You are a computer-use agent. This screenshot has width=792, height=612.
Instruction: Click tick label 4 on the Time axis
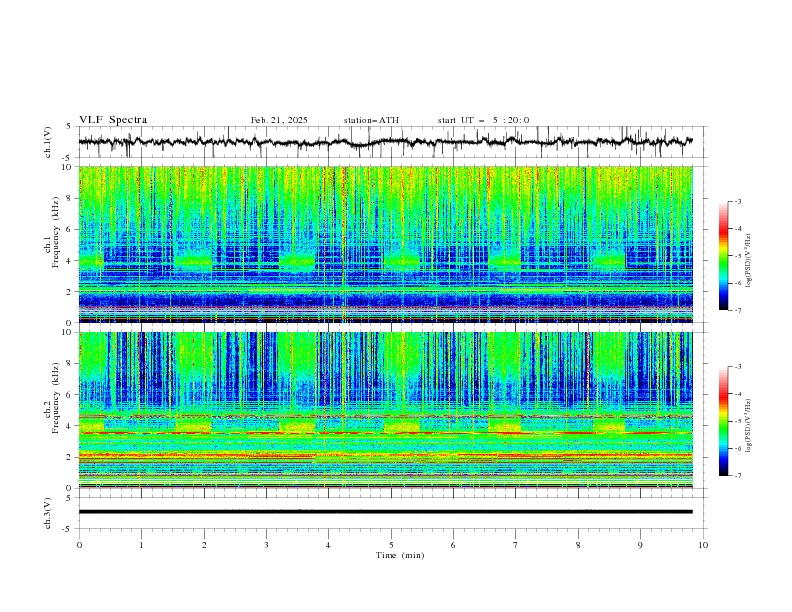tap(328, 545)
